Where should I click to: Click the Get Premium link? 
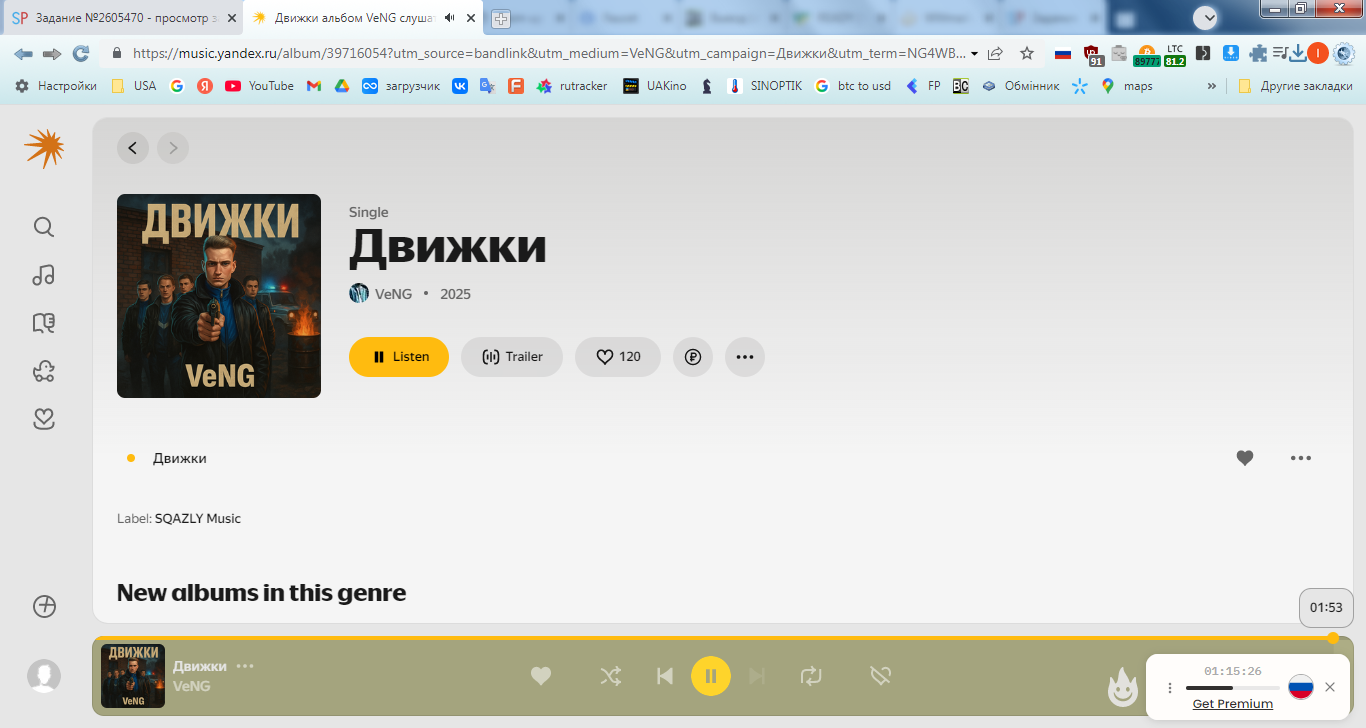click(1233, 704)
